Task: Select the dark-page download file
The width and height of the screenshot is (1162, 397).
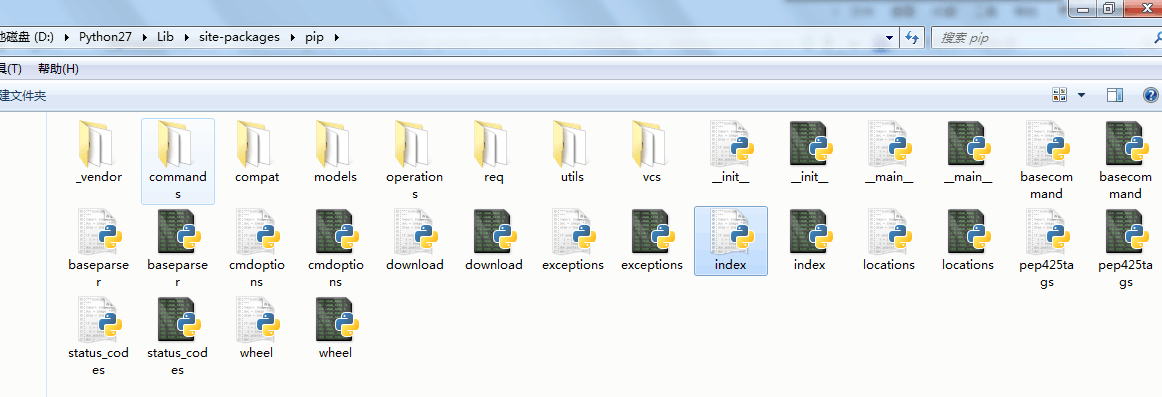Action: click(494, 241)
